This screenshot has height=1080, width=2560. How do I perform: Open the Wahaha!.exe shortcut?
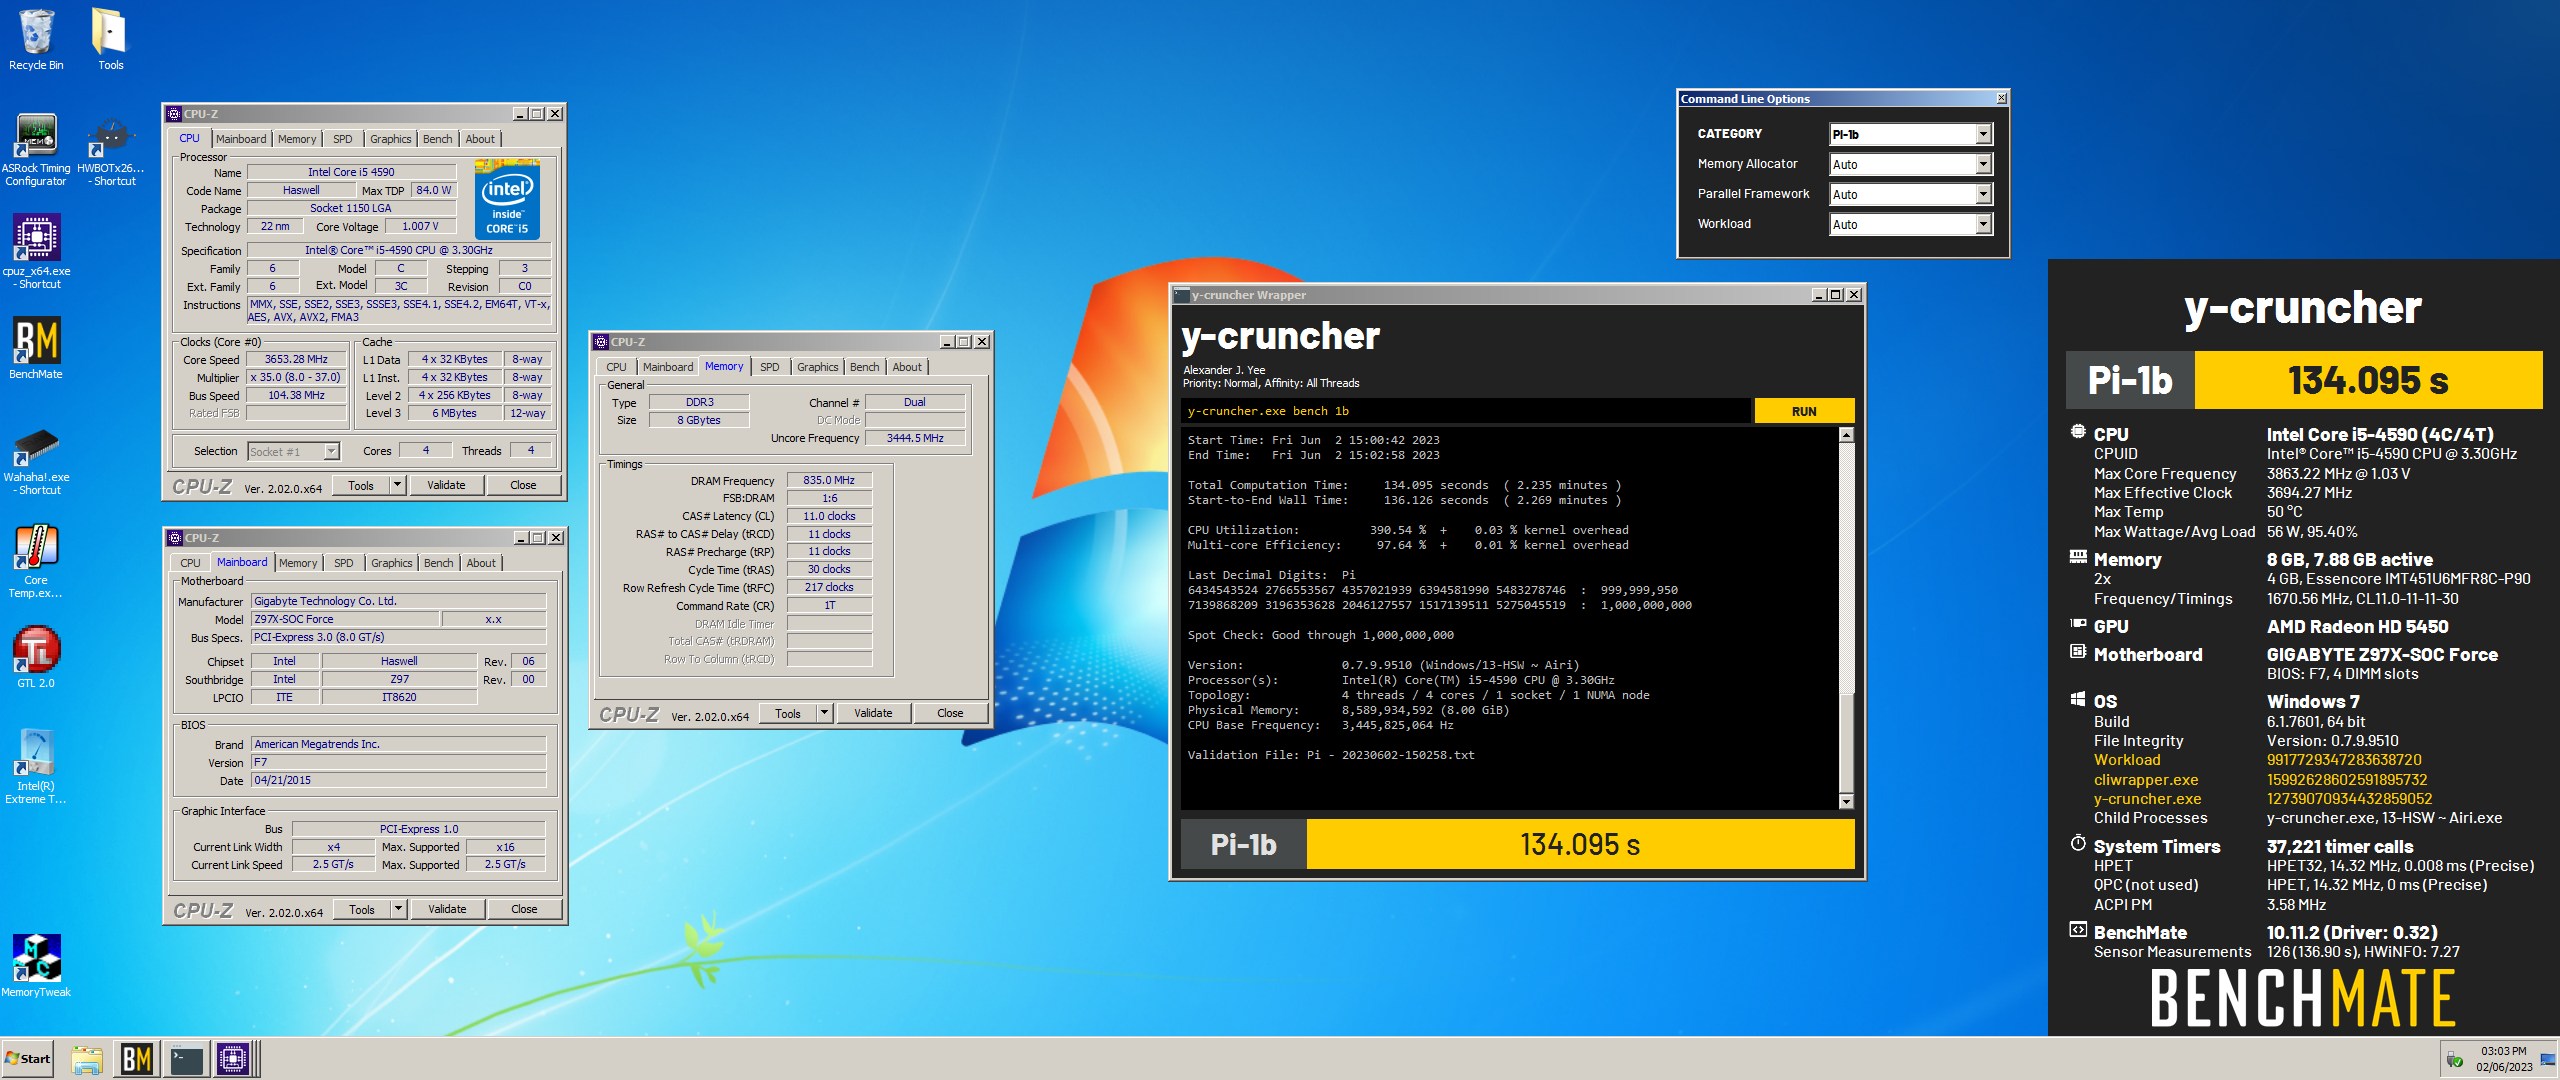36,461
